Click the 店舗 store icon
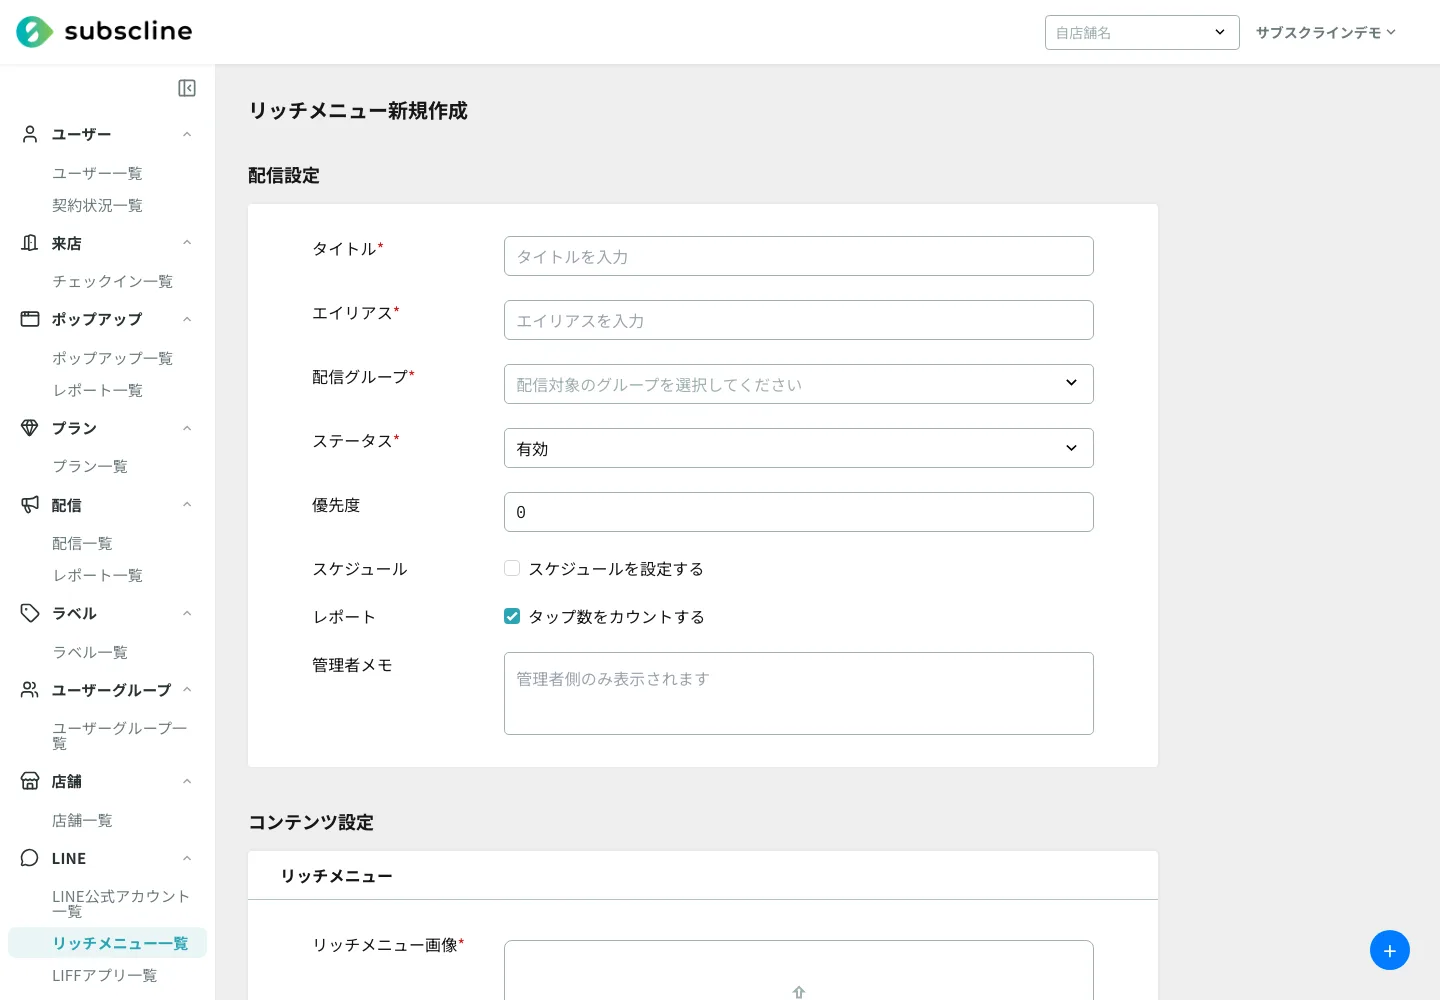1440x1000 pixels. (30, 781)
